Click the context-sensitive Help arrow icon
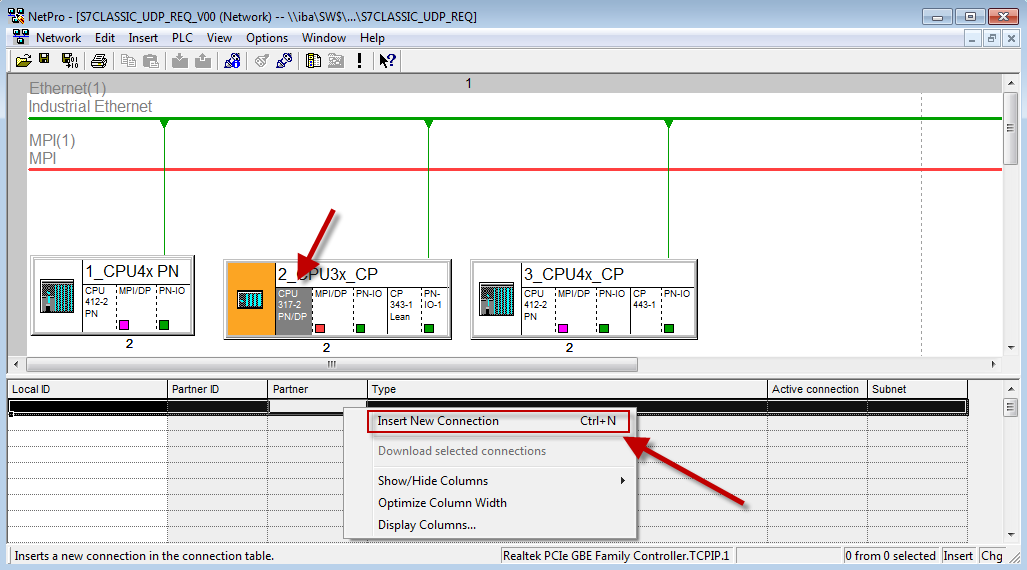Image resolution: width=1027 pixels, height=570 pixels. coord(388,61)
